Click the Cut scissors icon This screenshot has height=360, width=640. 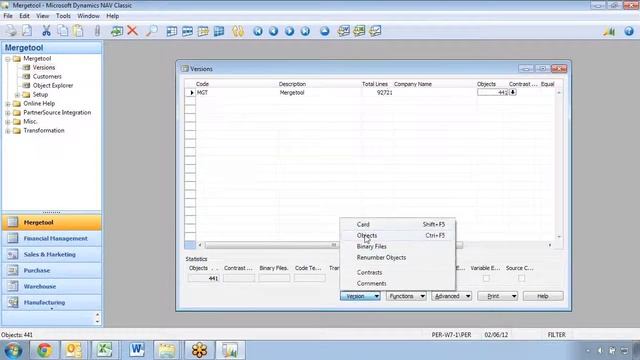point(47,31)
